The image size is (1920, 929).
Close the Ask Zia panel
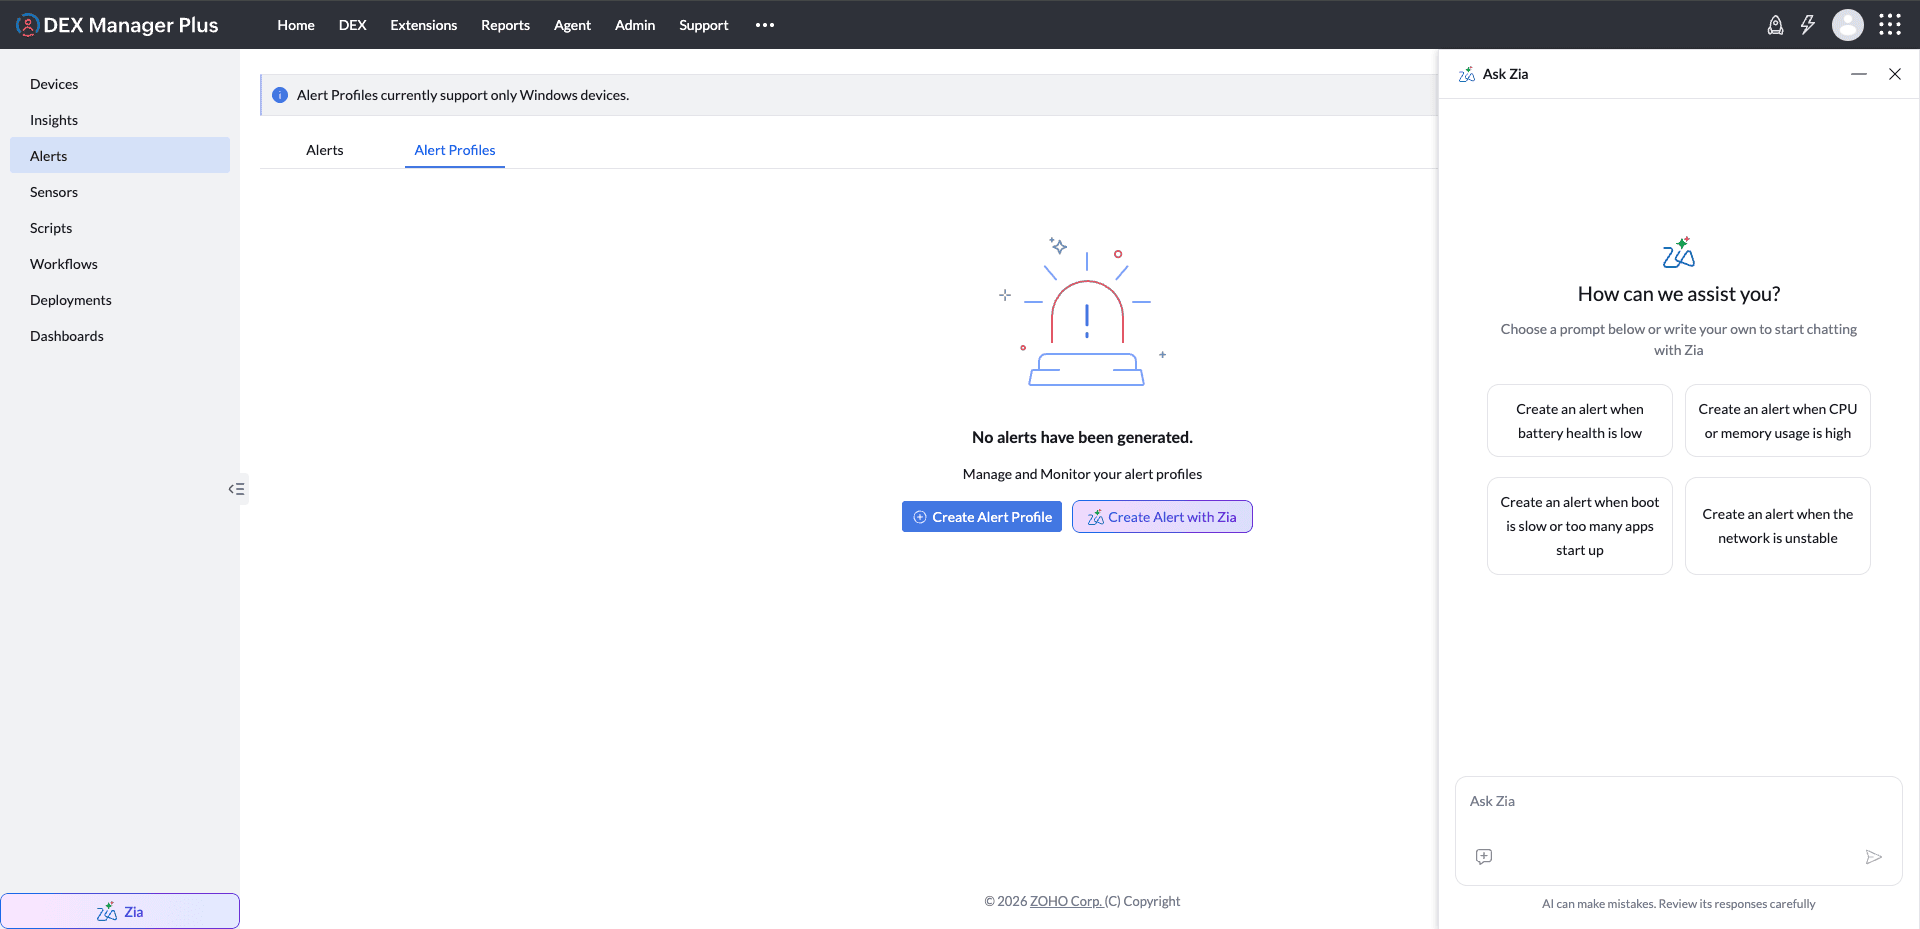(1895, 74)
